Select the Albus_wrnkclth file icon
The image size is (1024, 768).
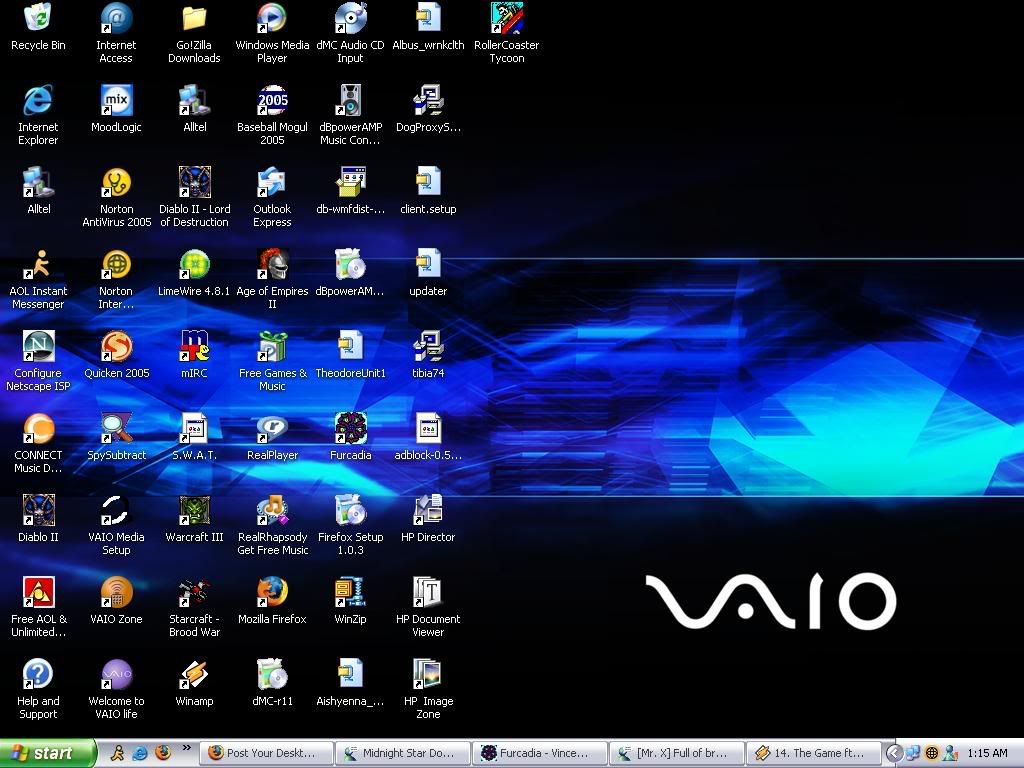(428, 18)
